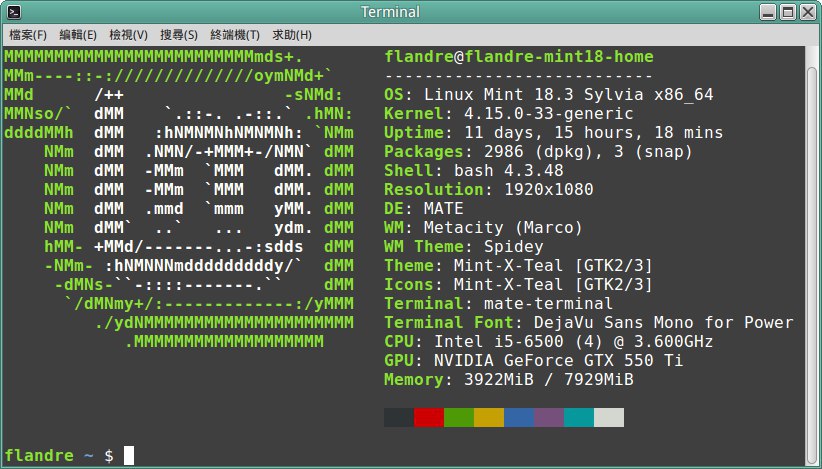
Task: Click the CPU value Intel i5-6500
Action: [x=574, y=342]
